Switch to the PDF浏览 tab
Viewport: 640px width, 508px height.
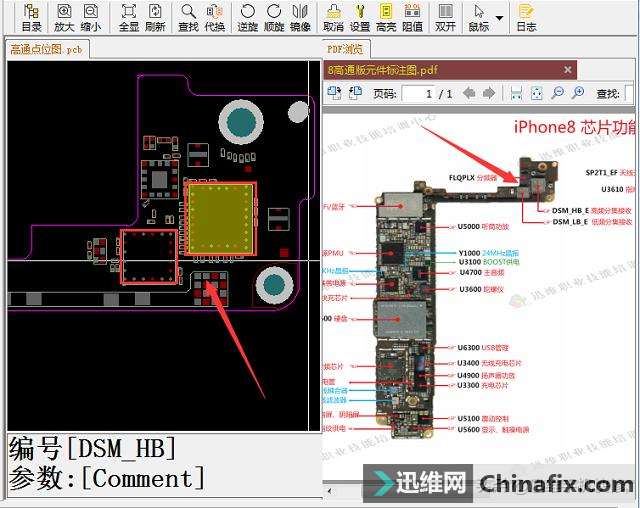coord(345,50)
